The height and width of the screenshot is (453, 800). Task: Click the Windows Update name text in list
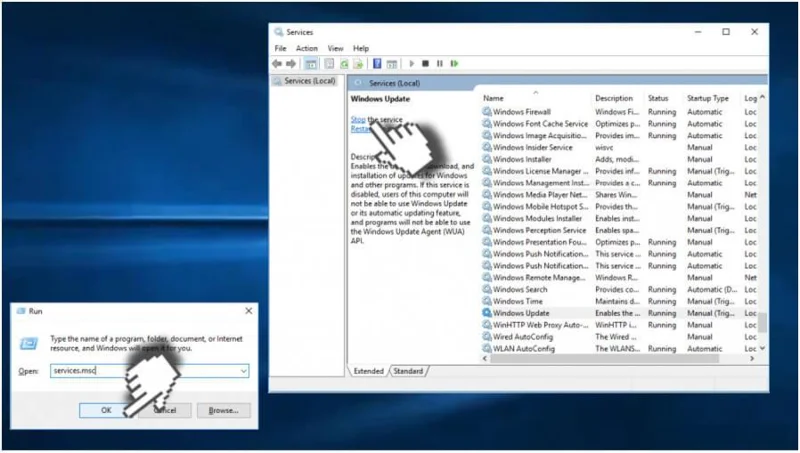521,313
